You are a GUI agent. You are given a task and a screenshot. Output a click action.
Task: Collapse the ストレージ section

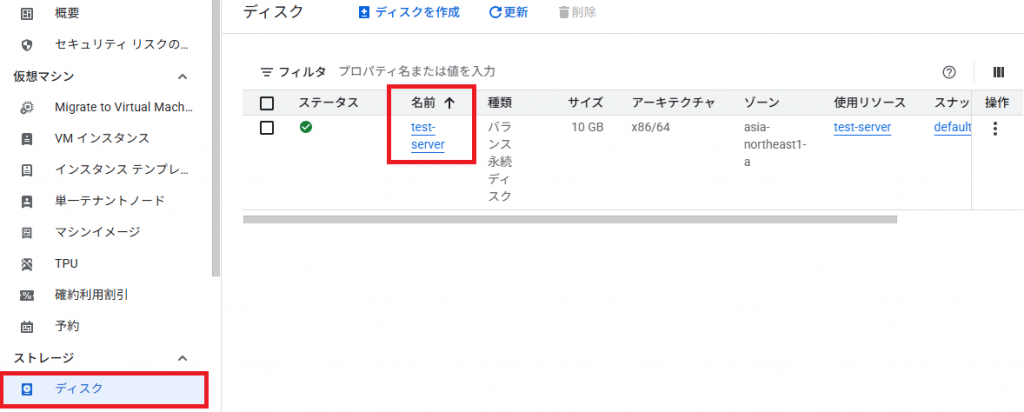pos(183,358)
